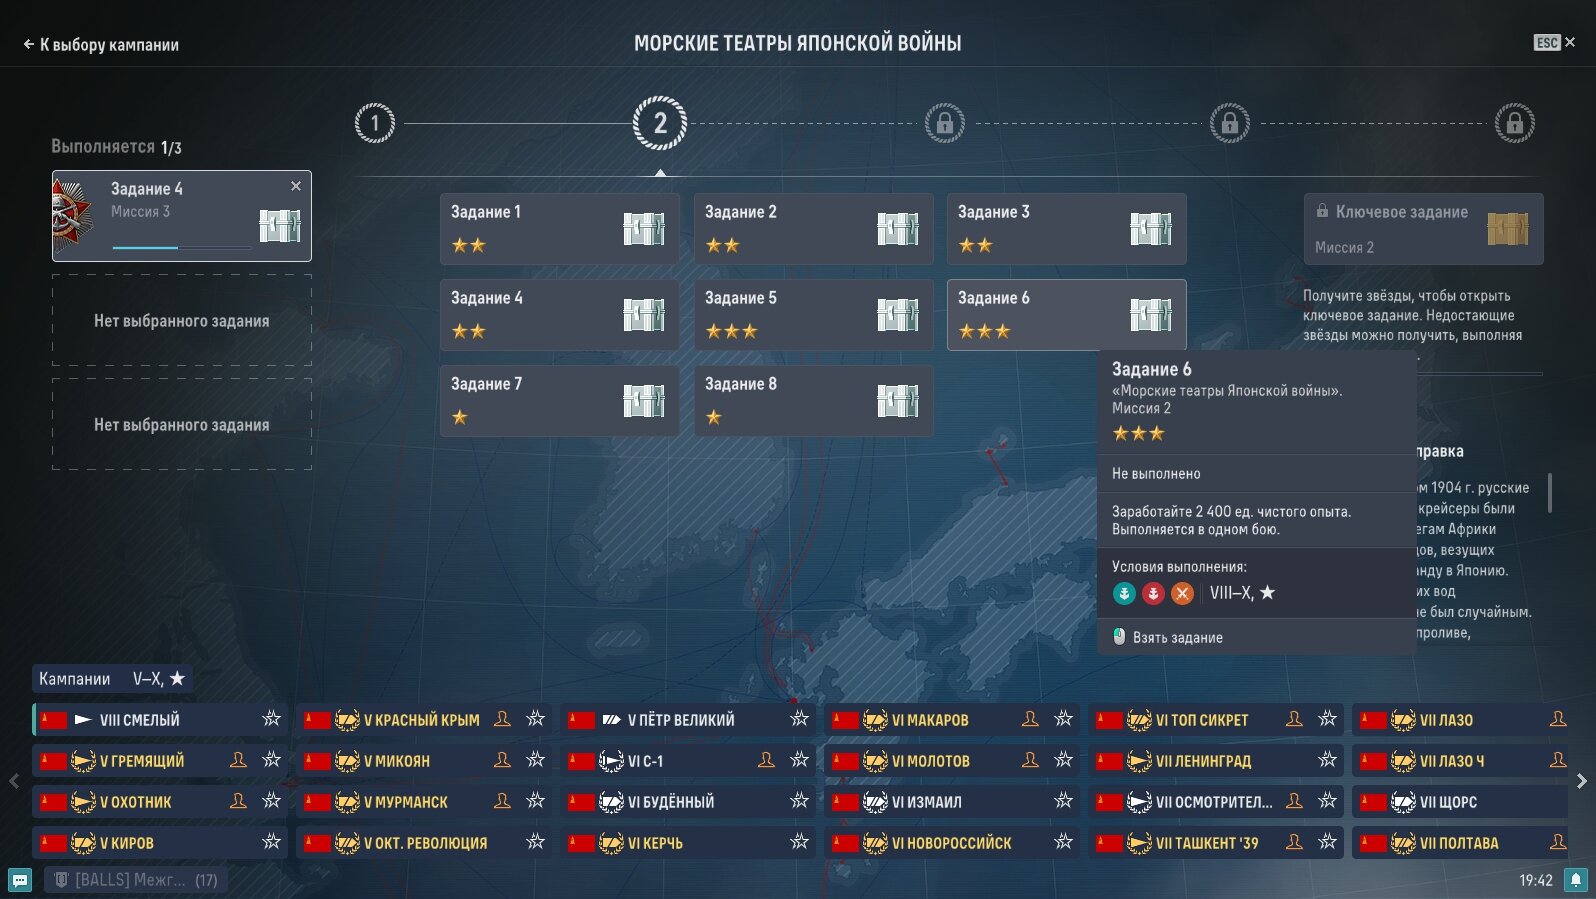Select Задание 8 card

814,401
